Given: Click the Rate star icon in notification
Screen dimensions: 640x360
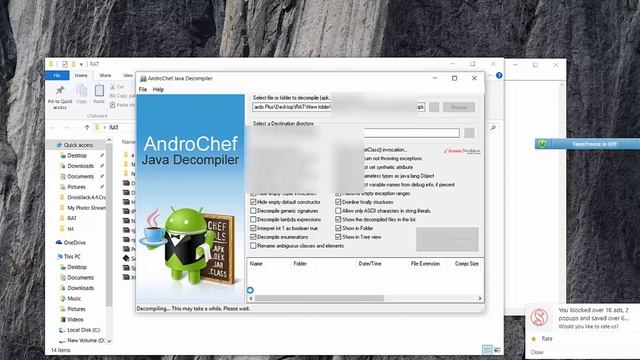Looking at the screenshot, I should [533, 339].
